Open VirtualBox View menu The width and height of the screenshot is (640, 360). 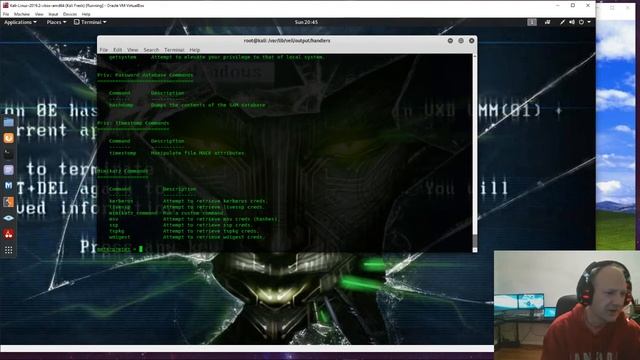coord(39,14)
